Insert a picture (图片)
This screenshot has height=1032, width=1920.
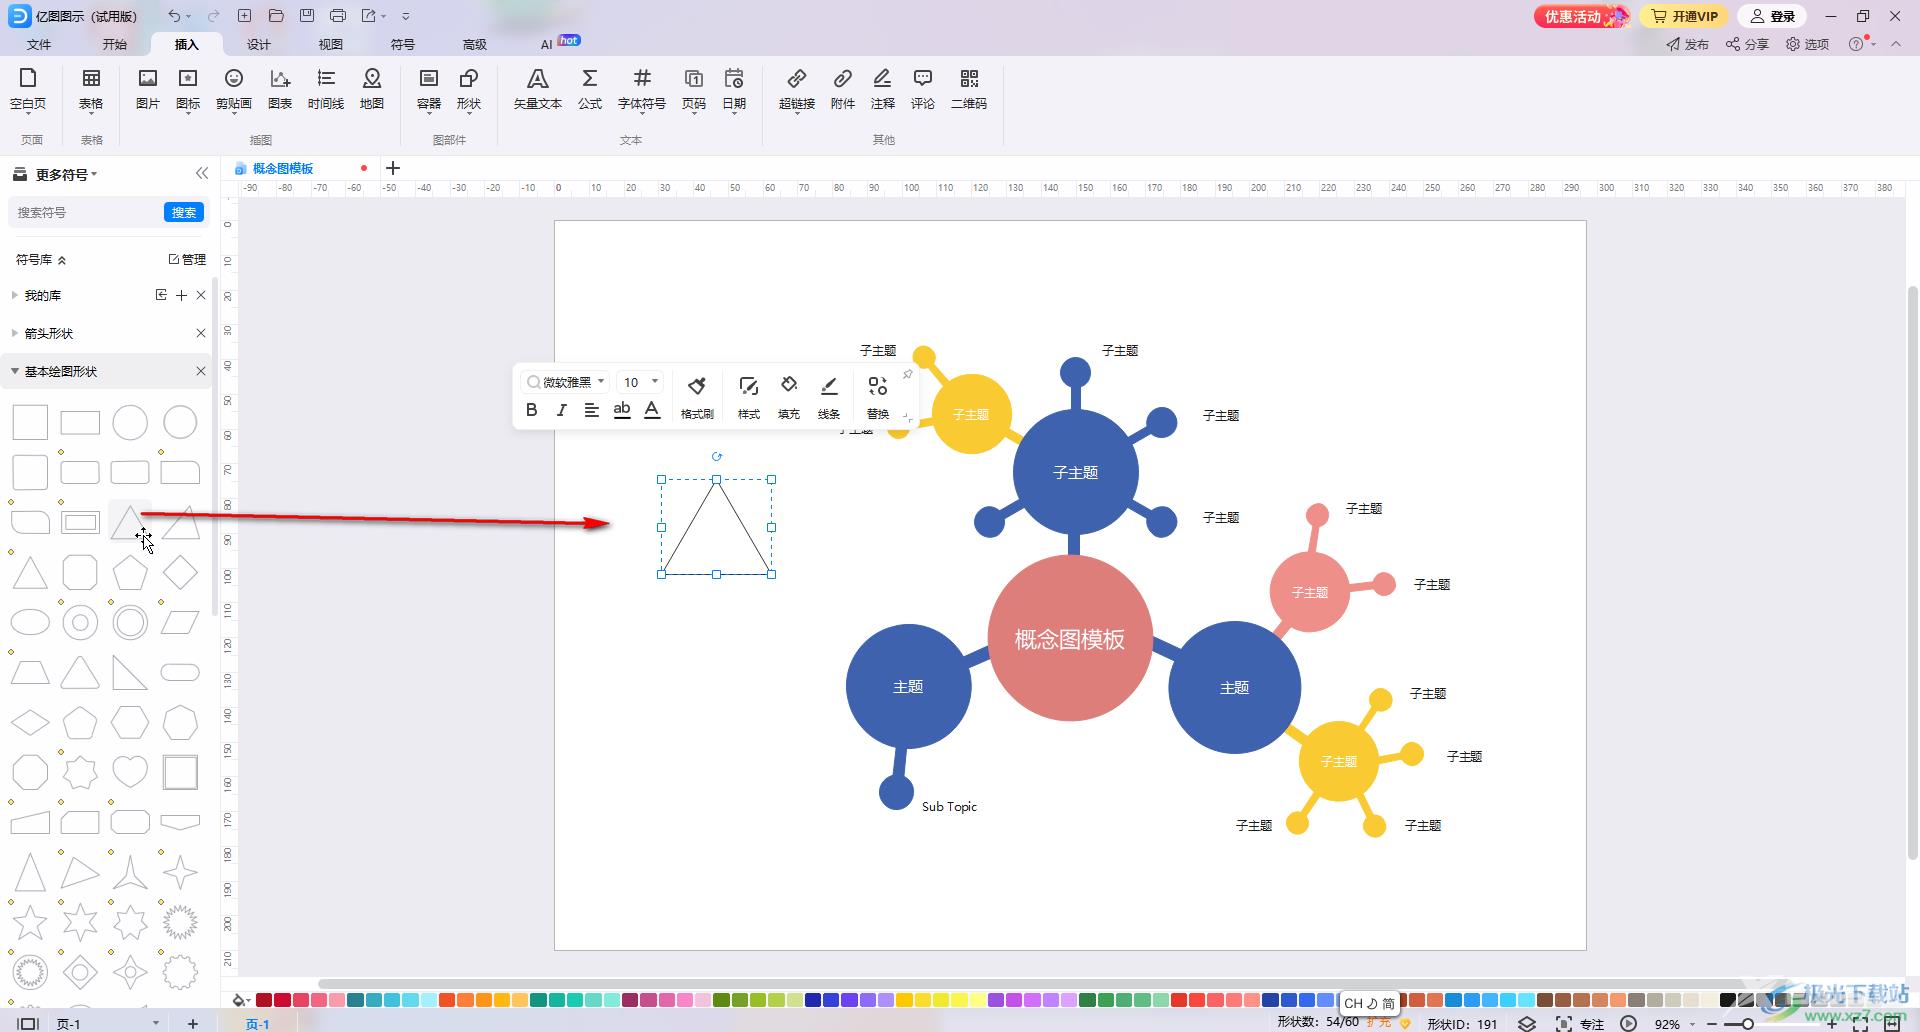tap(148, 89)
